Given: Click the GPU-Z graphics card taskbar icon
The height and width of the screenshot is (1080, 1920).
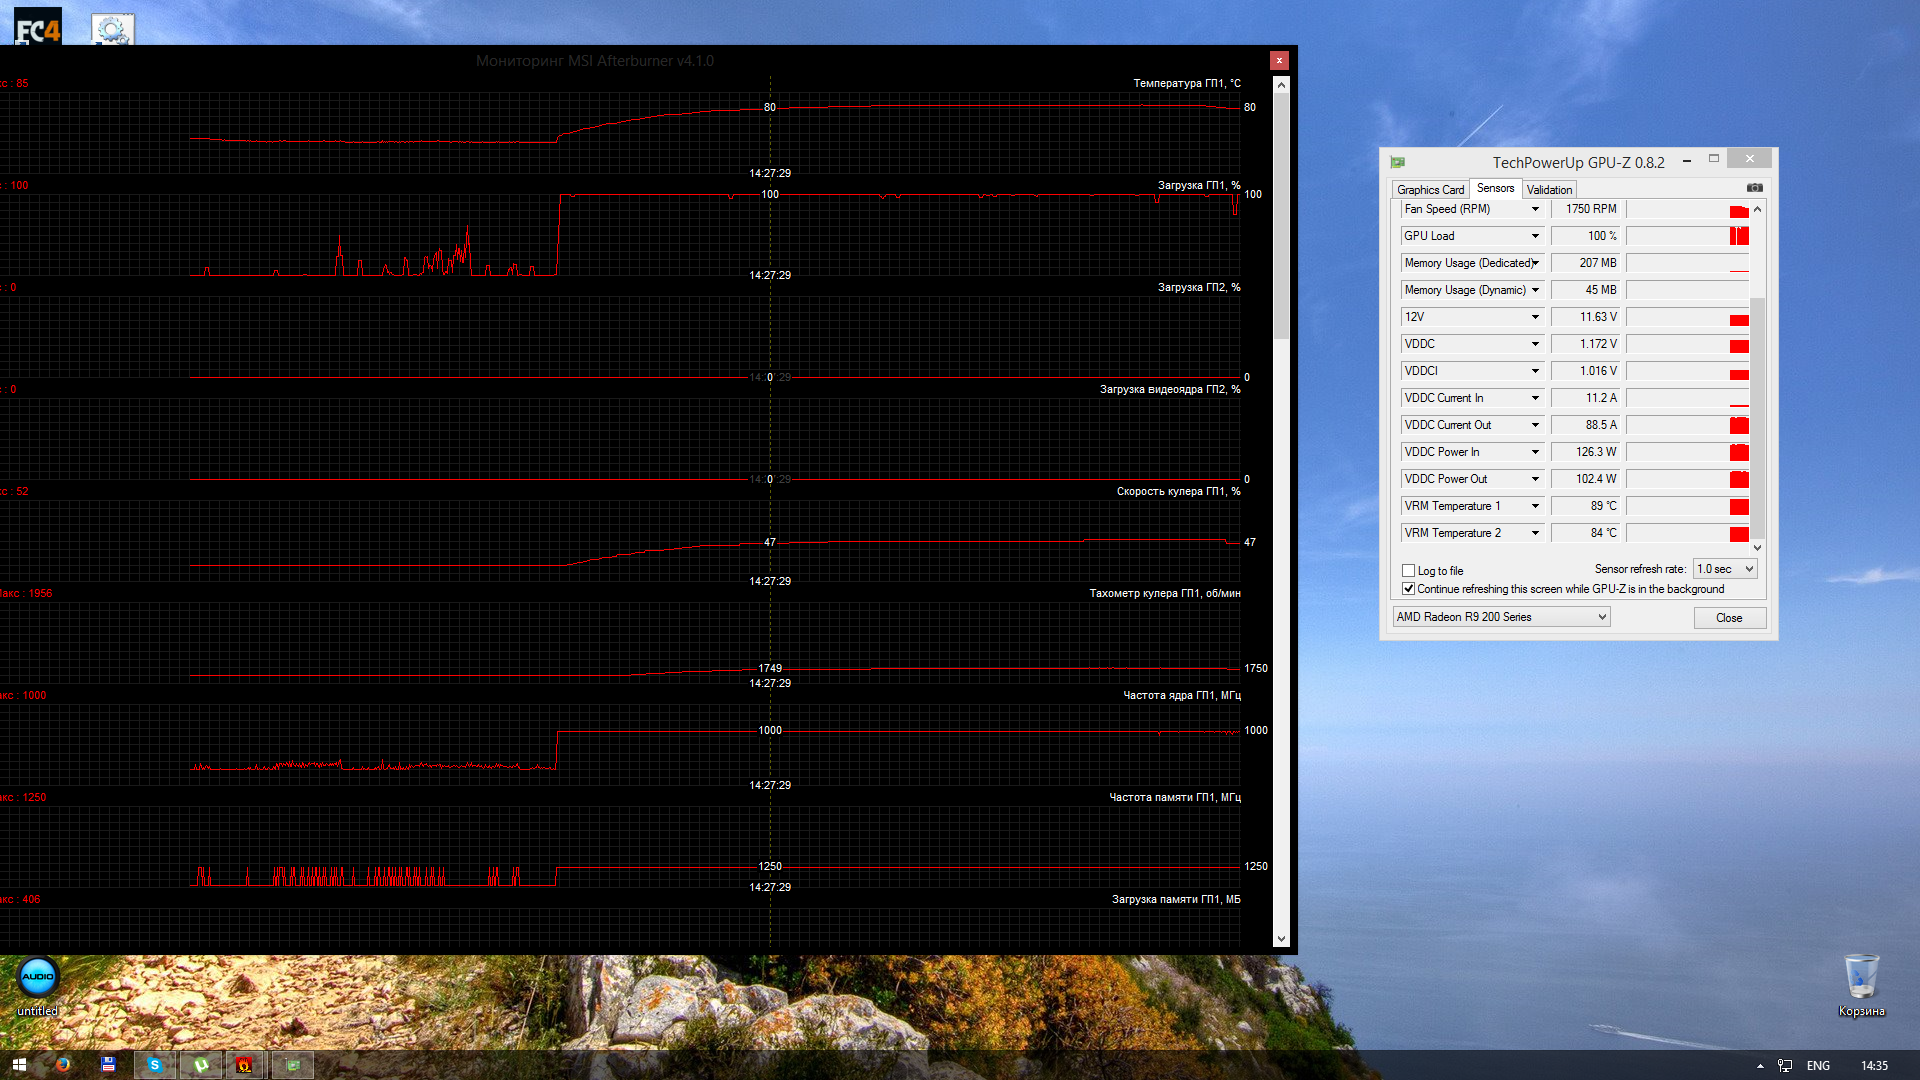Looking at the screenshot, I should pos(292,1065).
